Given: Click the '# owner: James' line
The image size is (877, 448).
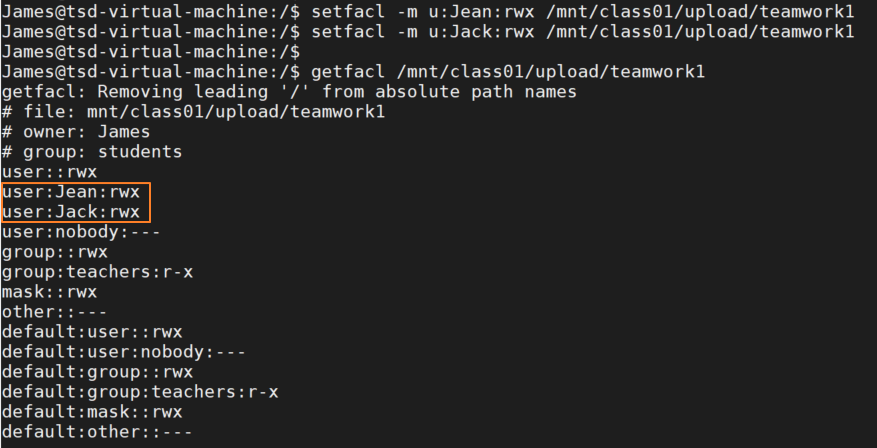Looking at the screenshot, I should coord(76,132).
